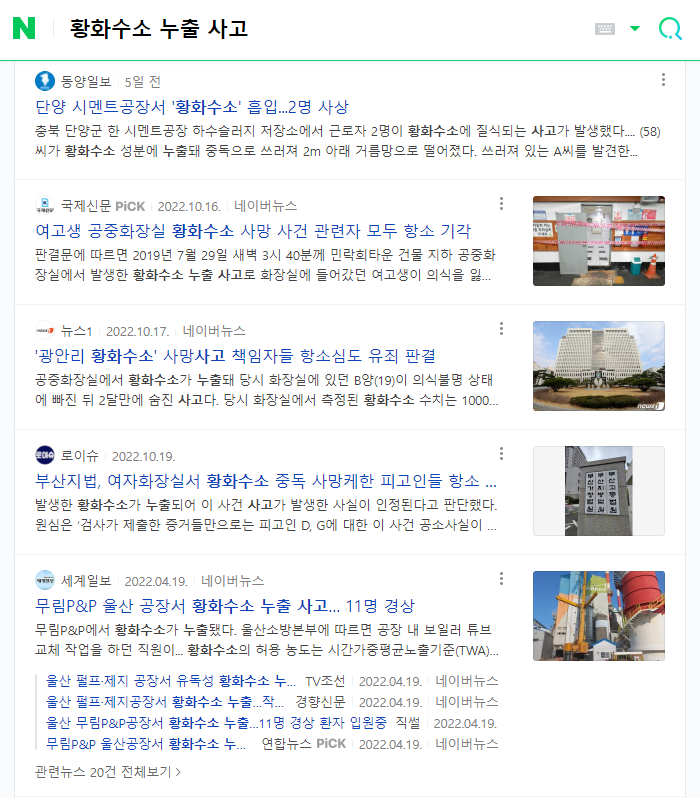This screenshot has width=700, height=798.
Task: Open related article 울산 펄프·제지 공장서 유독성 황화수소
Action: [x=171, y=681]
